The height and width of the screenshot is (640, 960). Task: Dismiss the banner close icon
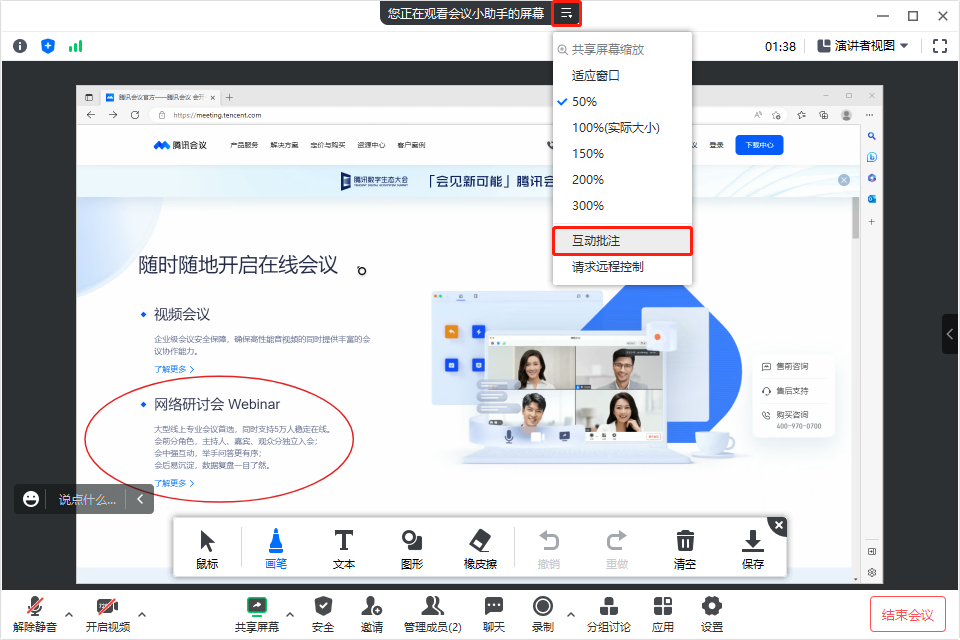click(x=844, y=180)
